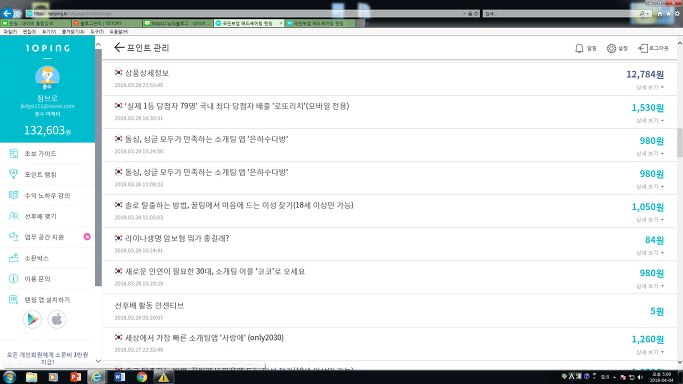Switch to the last 국민부업 browser tab
The height and width of the screenshot is (384, 683).
pyautogui.click(x=320, y=23)
